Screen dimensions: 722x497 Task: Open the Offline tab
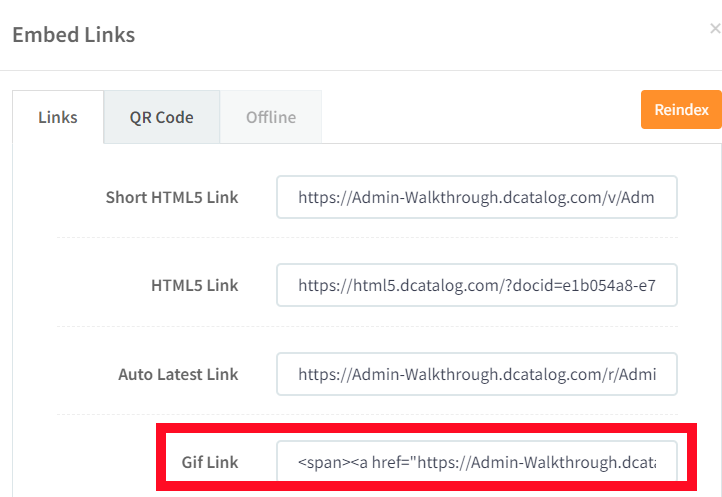click(x=271, y=117)
